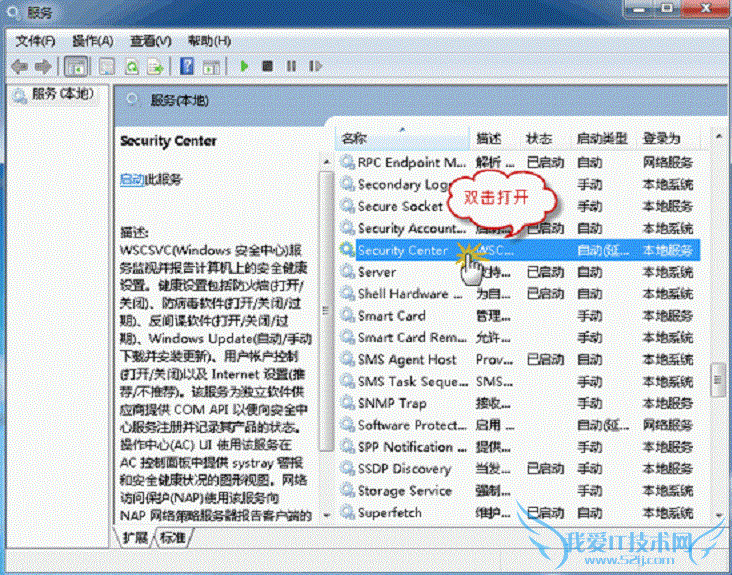Click the services list scrollbar thumb
Viewport: 732px width, 575px height.
(718, 380)
